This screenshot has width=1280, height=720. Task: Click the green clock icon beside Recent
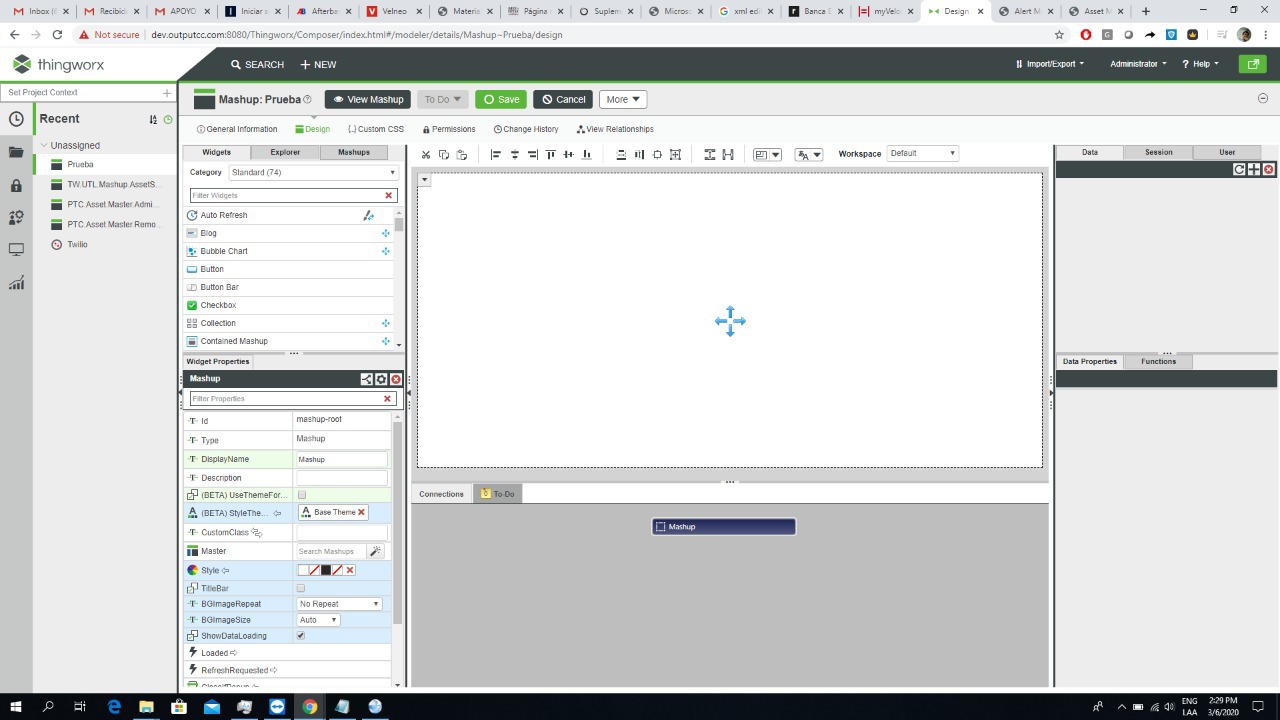click(168, 119)
